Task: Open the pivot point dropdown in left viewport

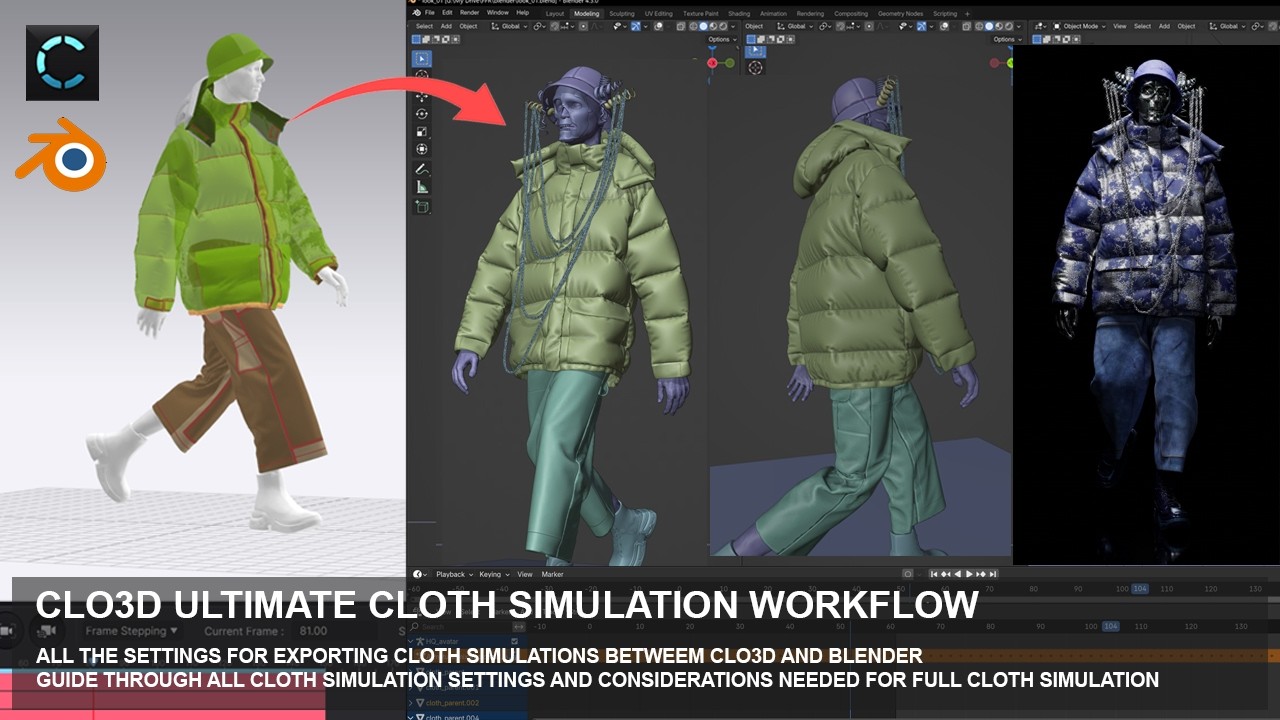Action: point(539,26)
